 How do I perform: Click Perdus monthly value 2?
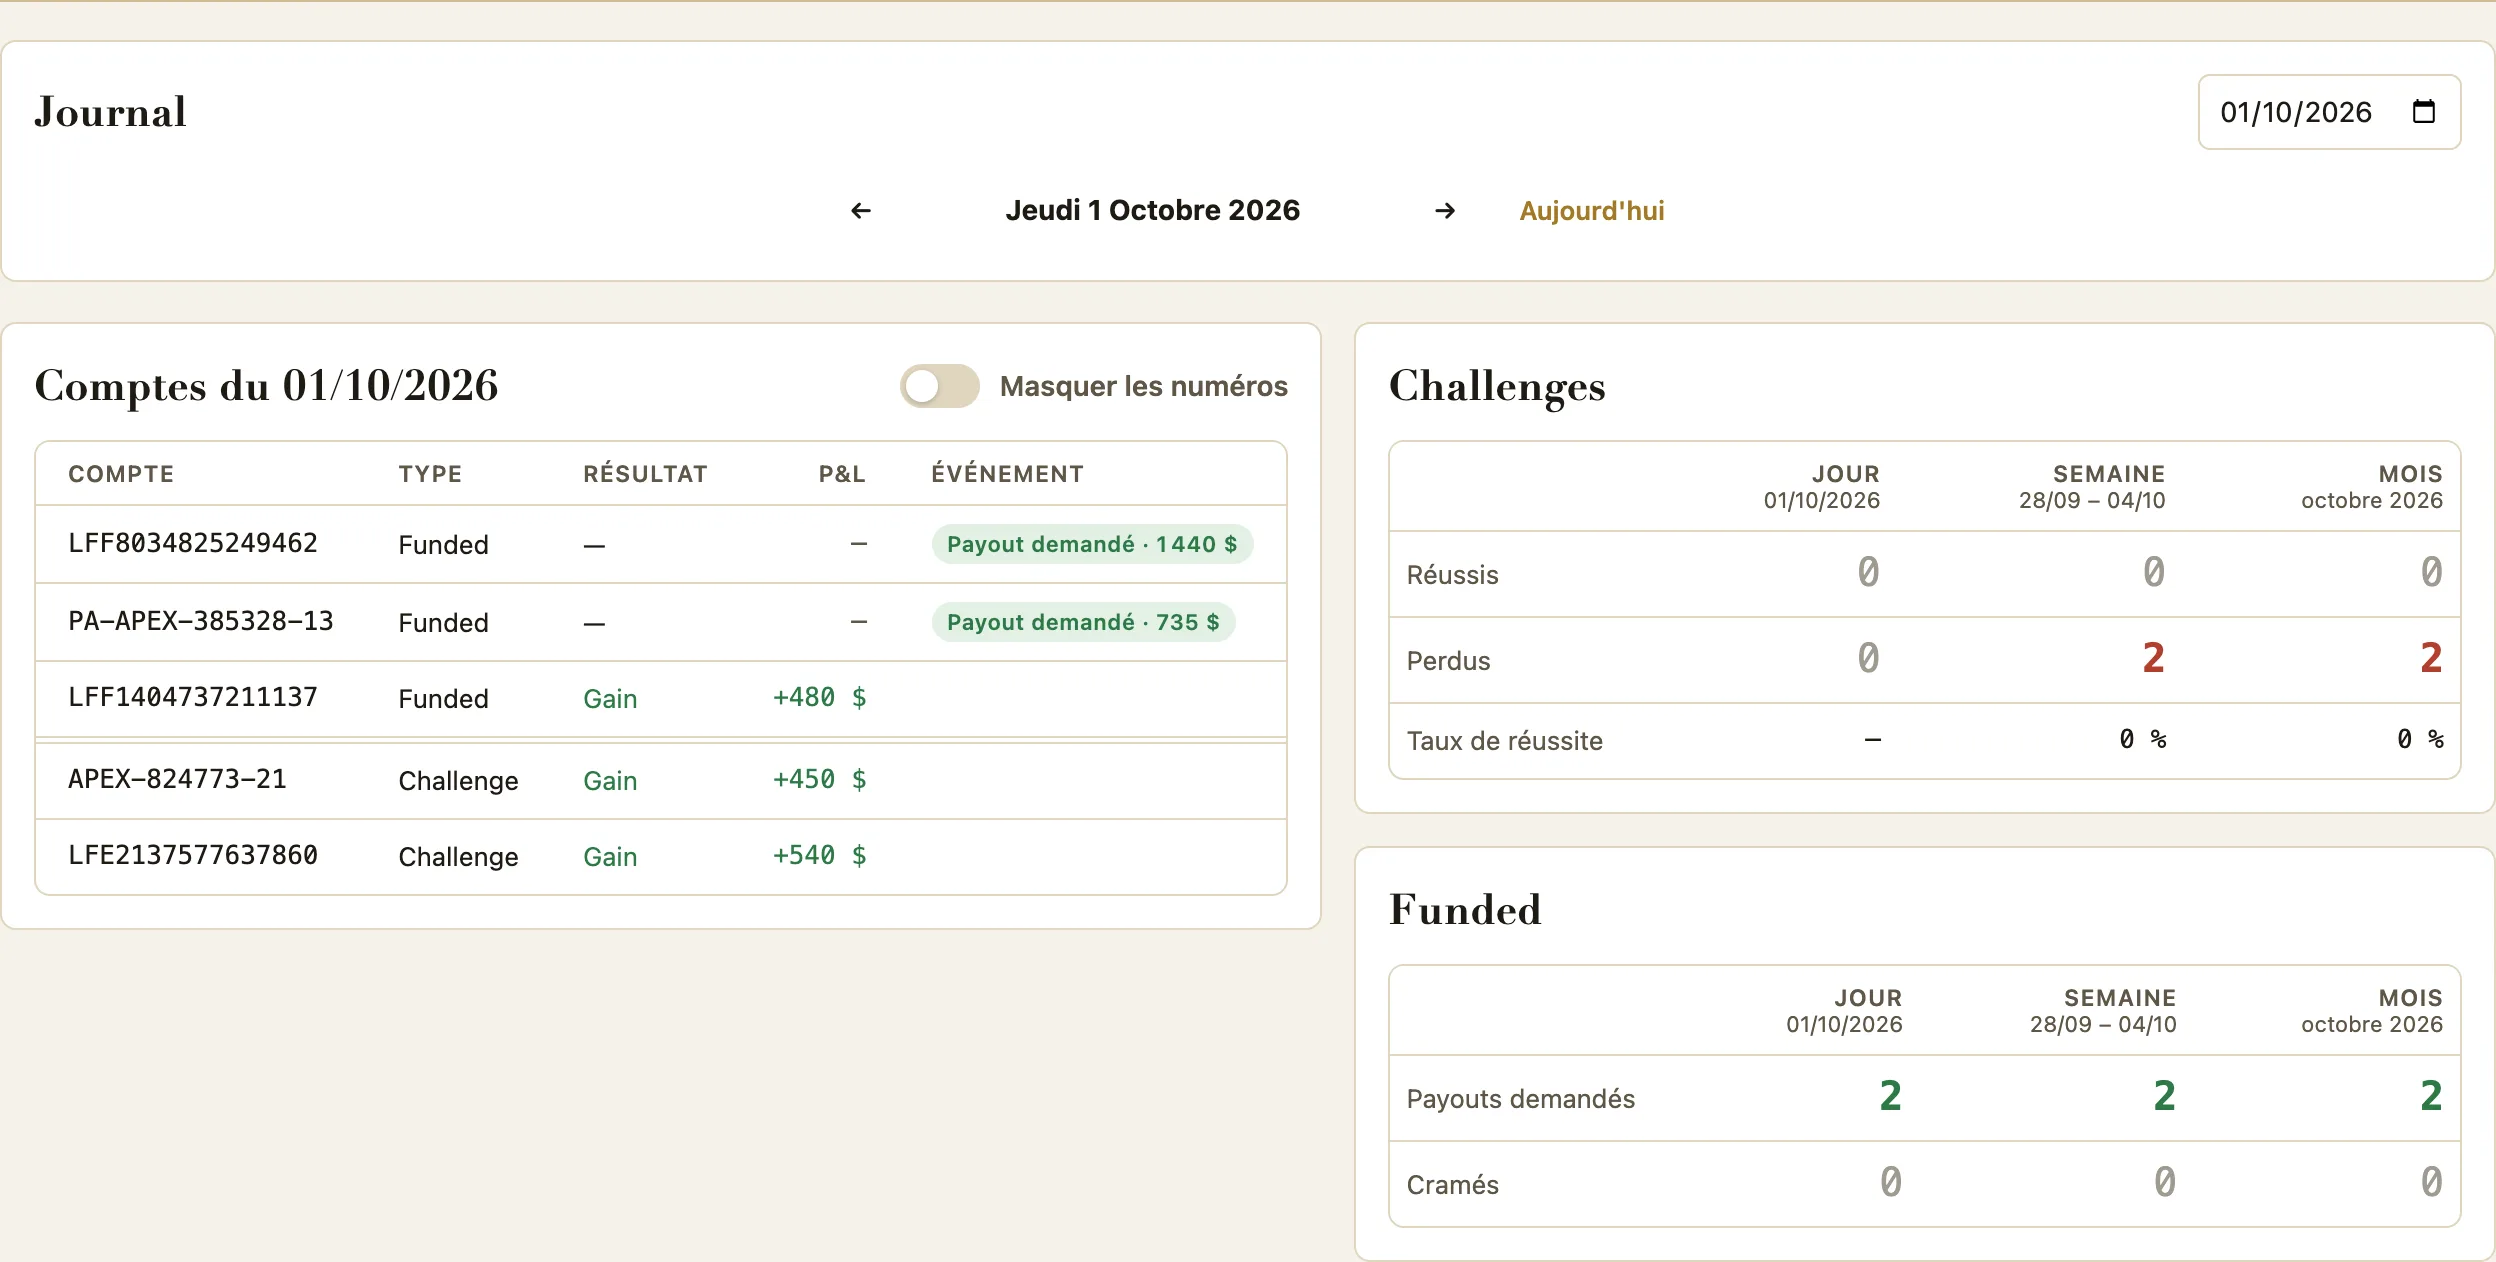pyautogui.click(x=2432, y=658)
